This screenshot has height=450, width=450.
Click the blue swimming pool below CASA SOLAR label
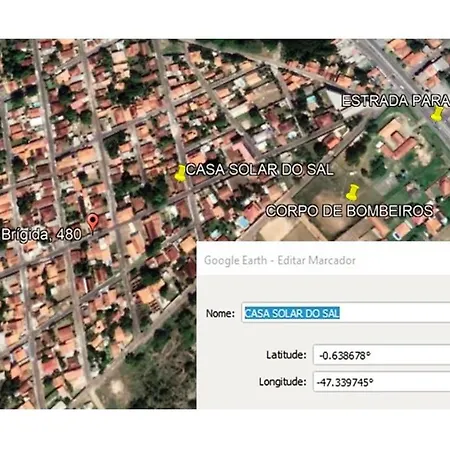[242, 221]
